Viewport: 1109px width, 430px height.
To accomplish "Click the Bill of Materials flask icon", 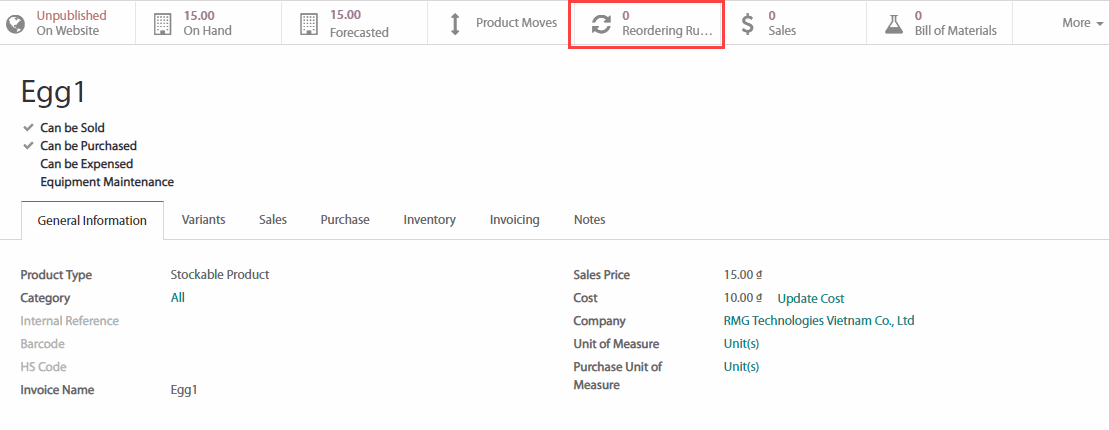I will coord(894,23).
